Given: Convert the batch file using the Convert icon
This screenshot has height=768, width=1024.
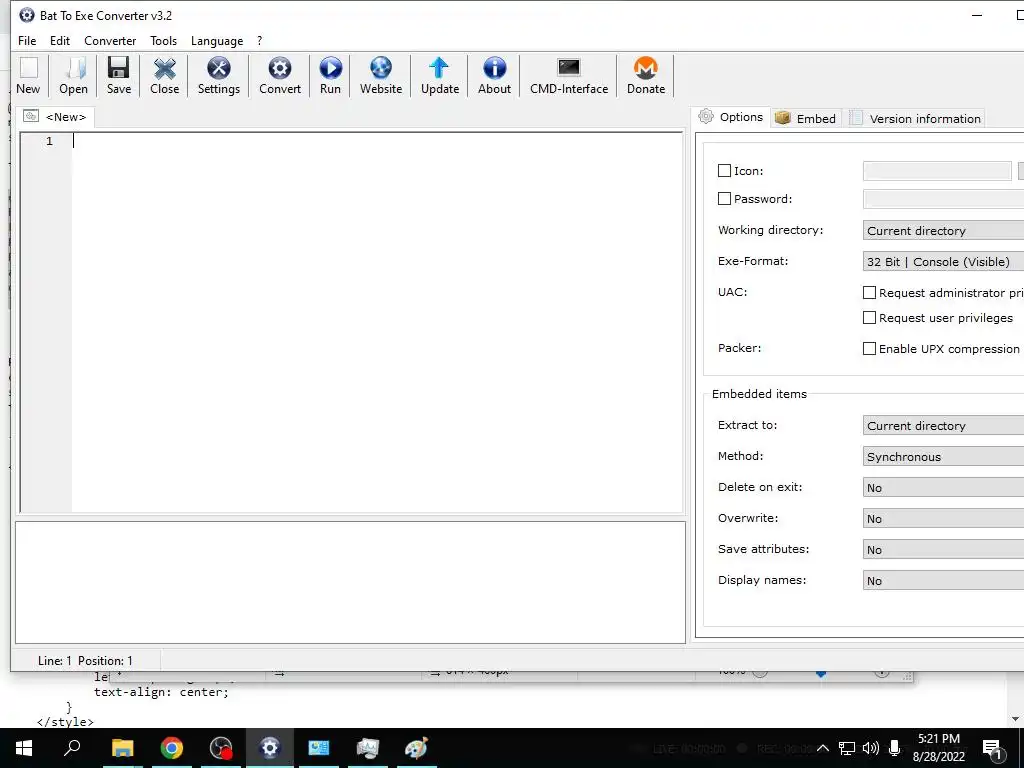Looking at the screenshot, I should point(280,76).
